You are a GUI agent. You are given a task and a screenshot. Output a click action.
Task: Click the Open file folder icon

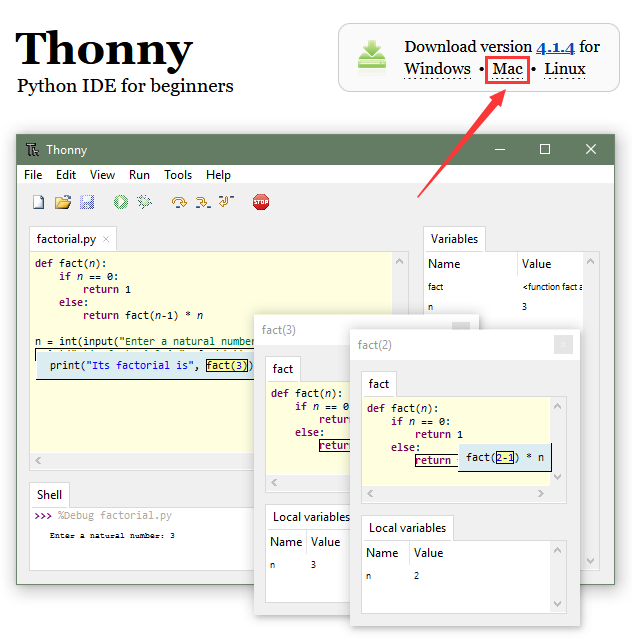point(63,202)
